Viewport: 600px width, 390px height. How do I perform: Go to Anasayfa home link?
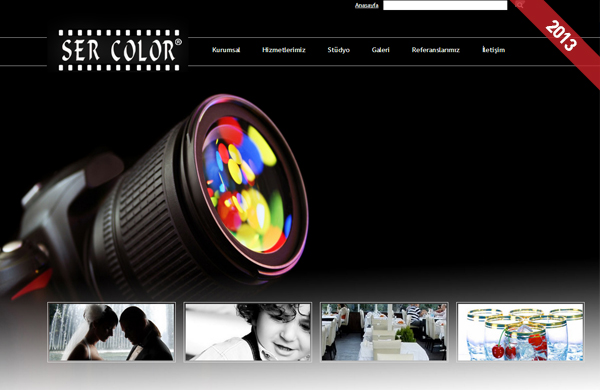(x=367, y=5)
